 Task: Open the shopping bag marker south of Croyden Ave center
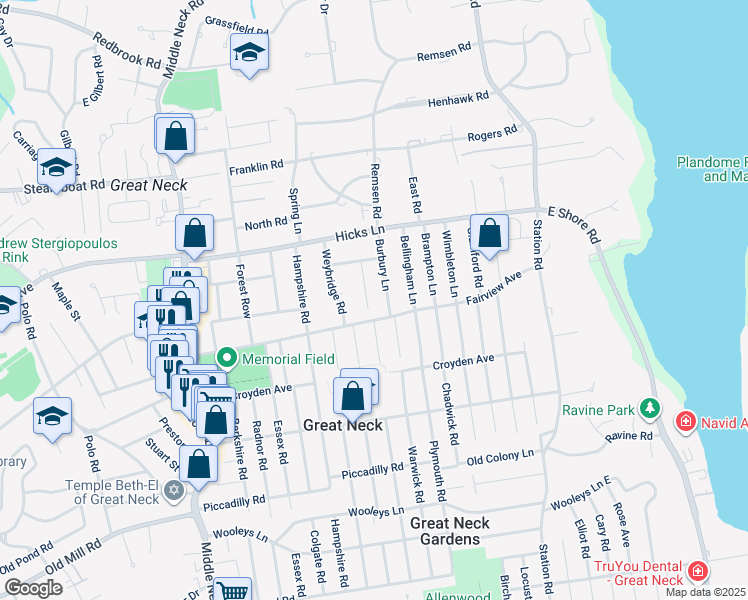tap(353, 398)
